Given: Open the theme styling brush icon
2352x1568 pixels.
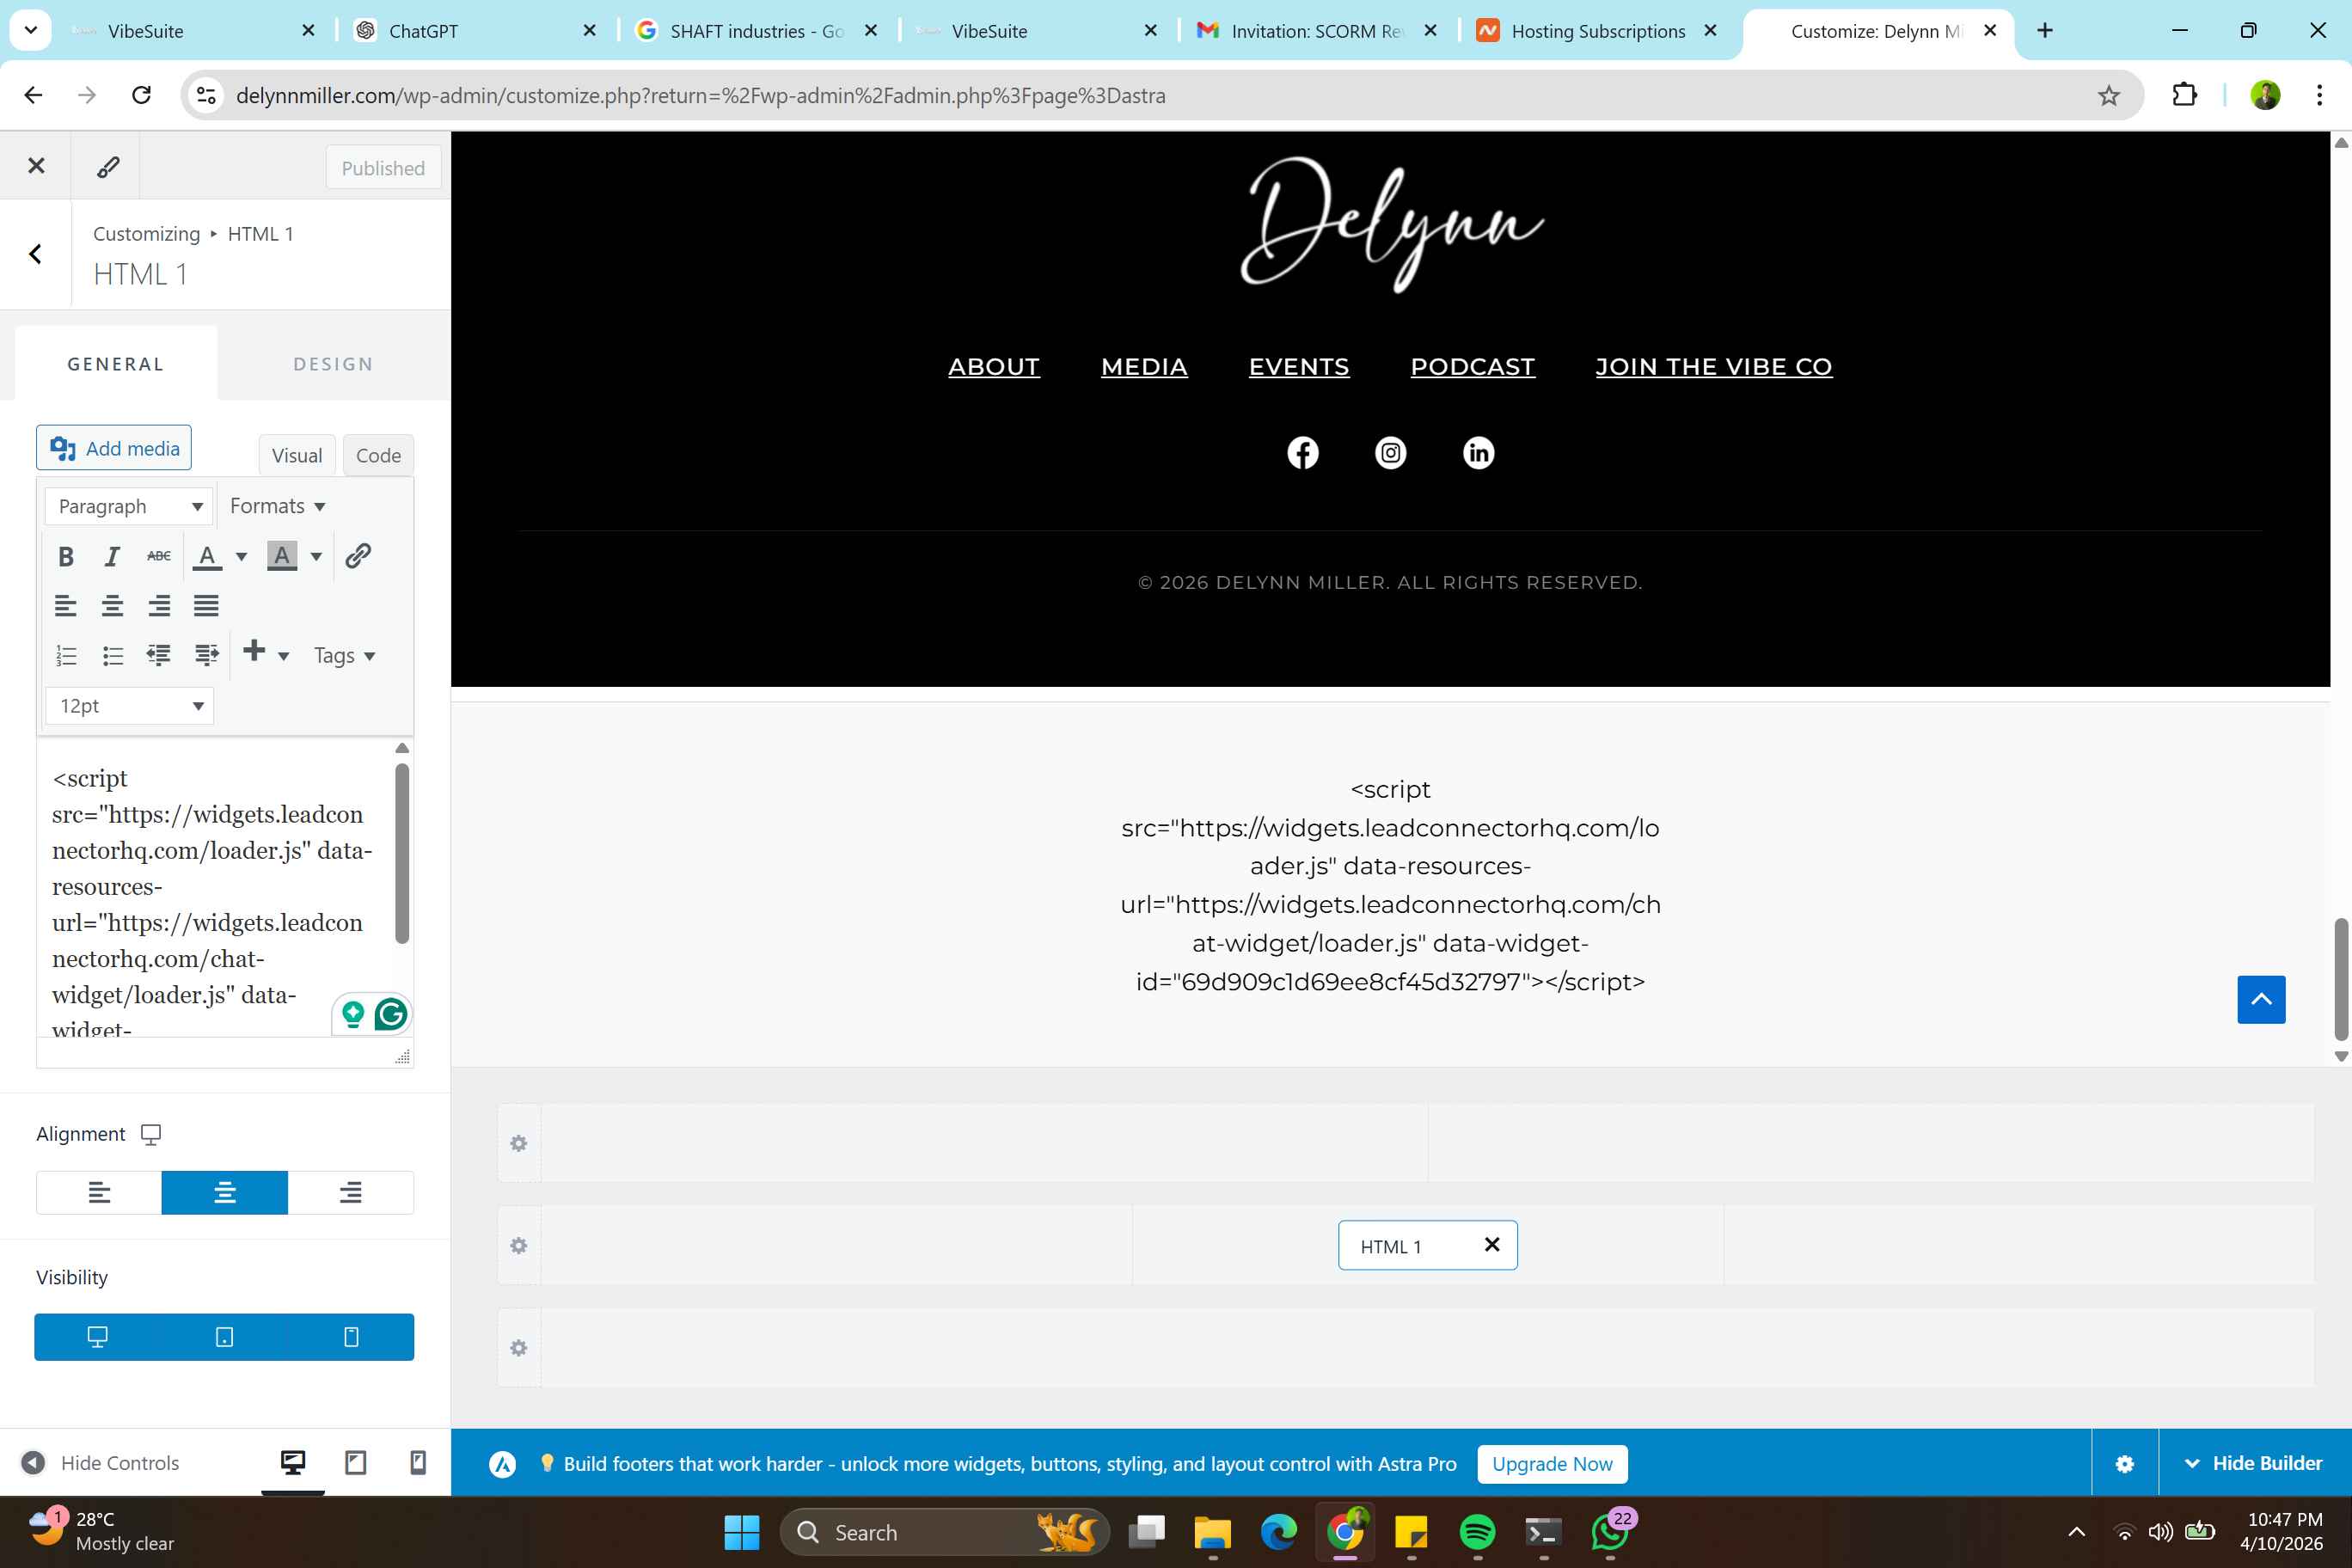Looking at the screenshot, I should pyautogui.click(x=108, y=166).
